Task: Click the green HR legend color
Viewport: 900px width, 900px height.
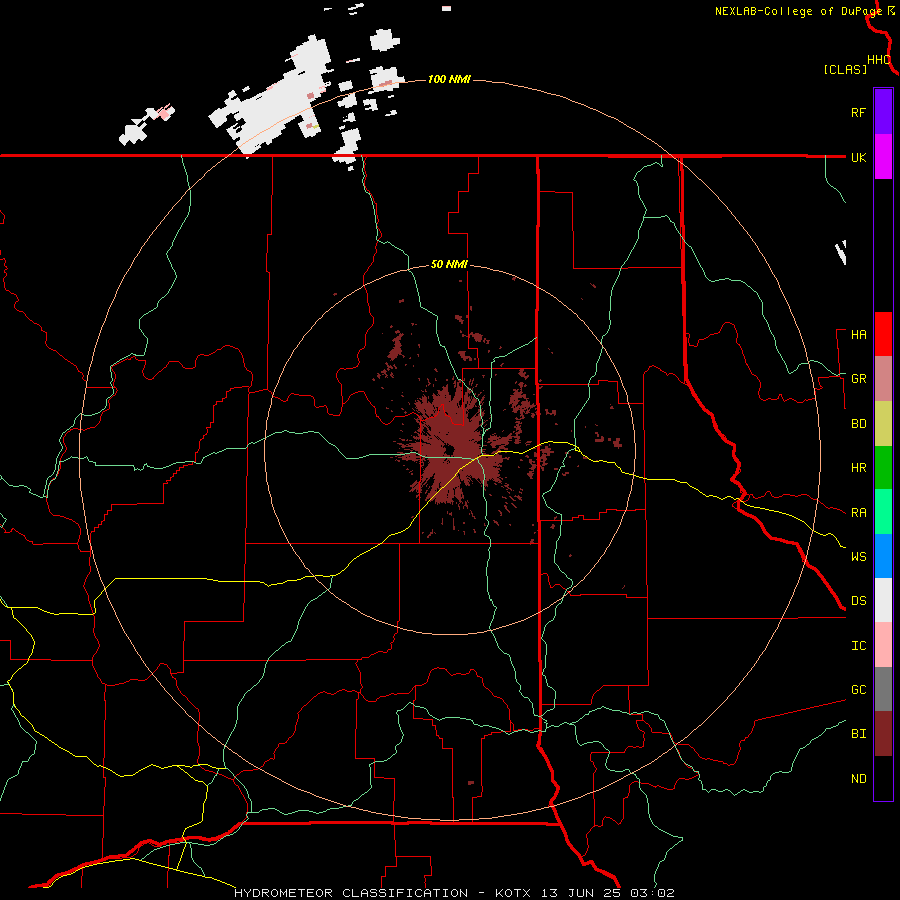Action: tap(883, 467)
